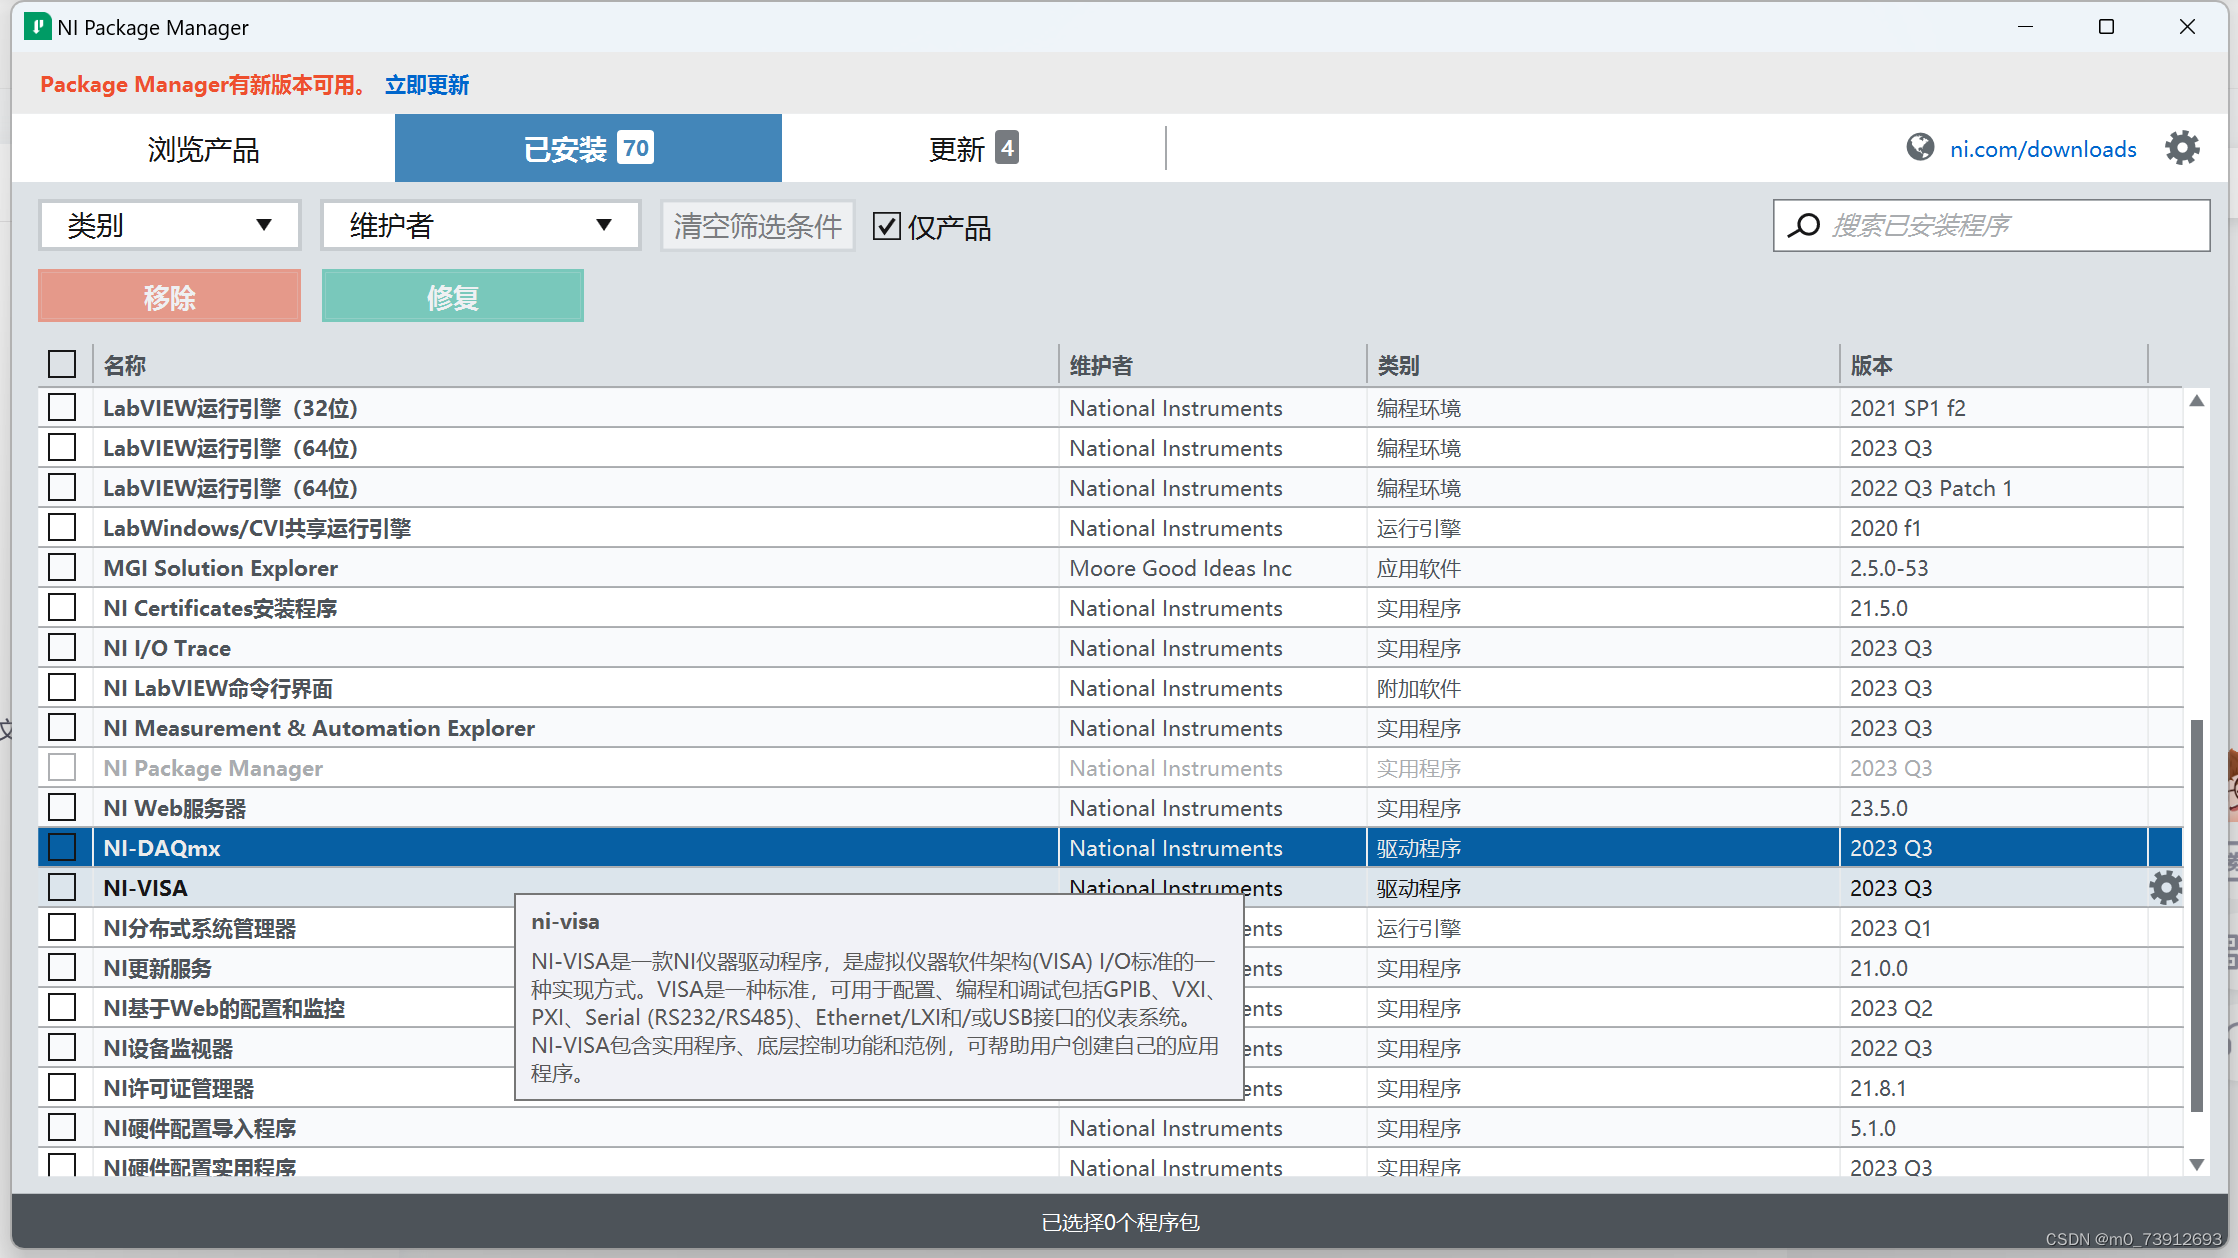Uncheck the 仅产品 checkbox
The width and height of the screenshot is (2238, 1258).
tap(886, 226)
